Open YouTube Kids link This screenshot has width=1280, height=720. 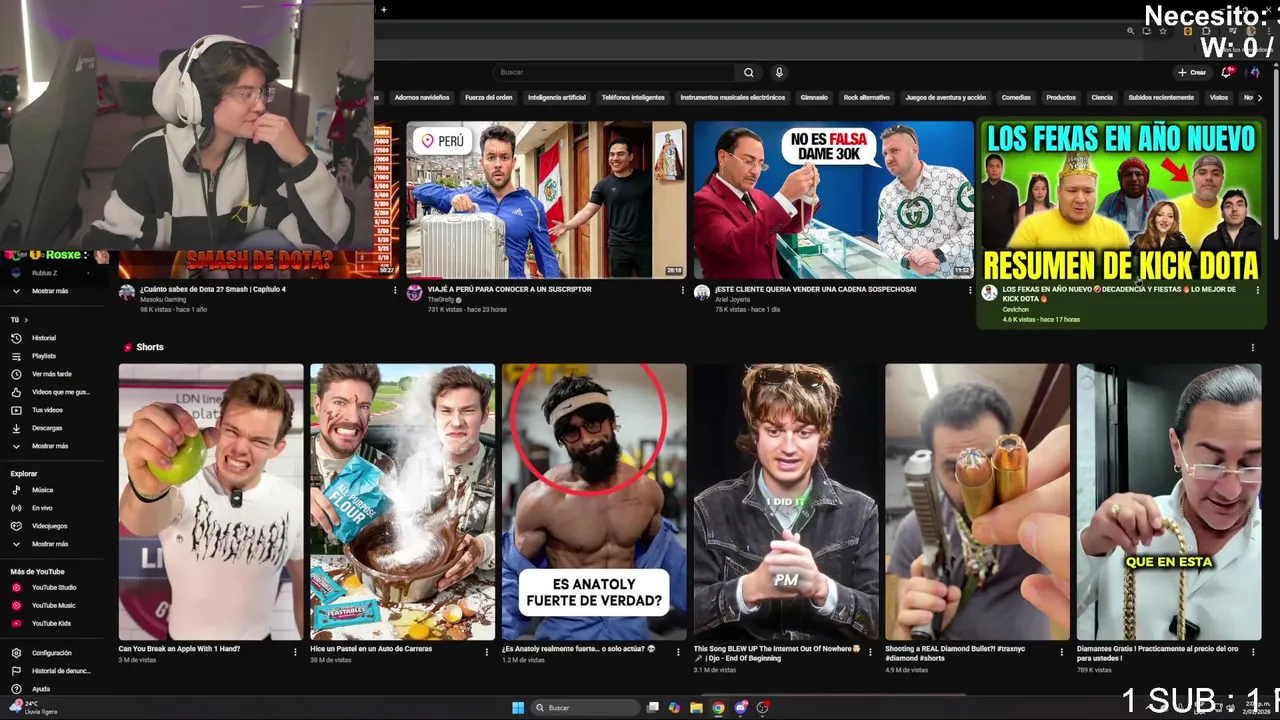[x=51, y=623]
